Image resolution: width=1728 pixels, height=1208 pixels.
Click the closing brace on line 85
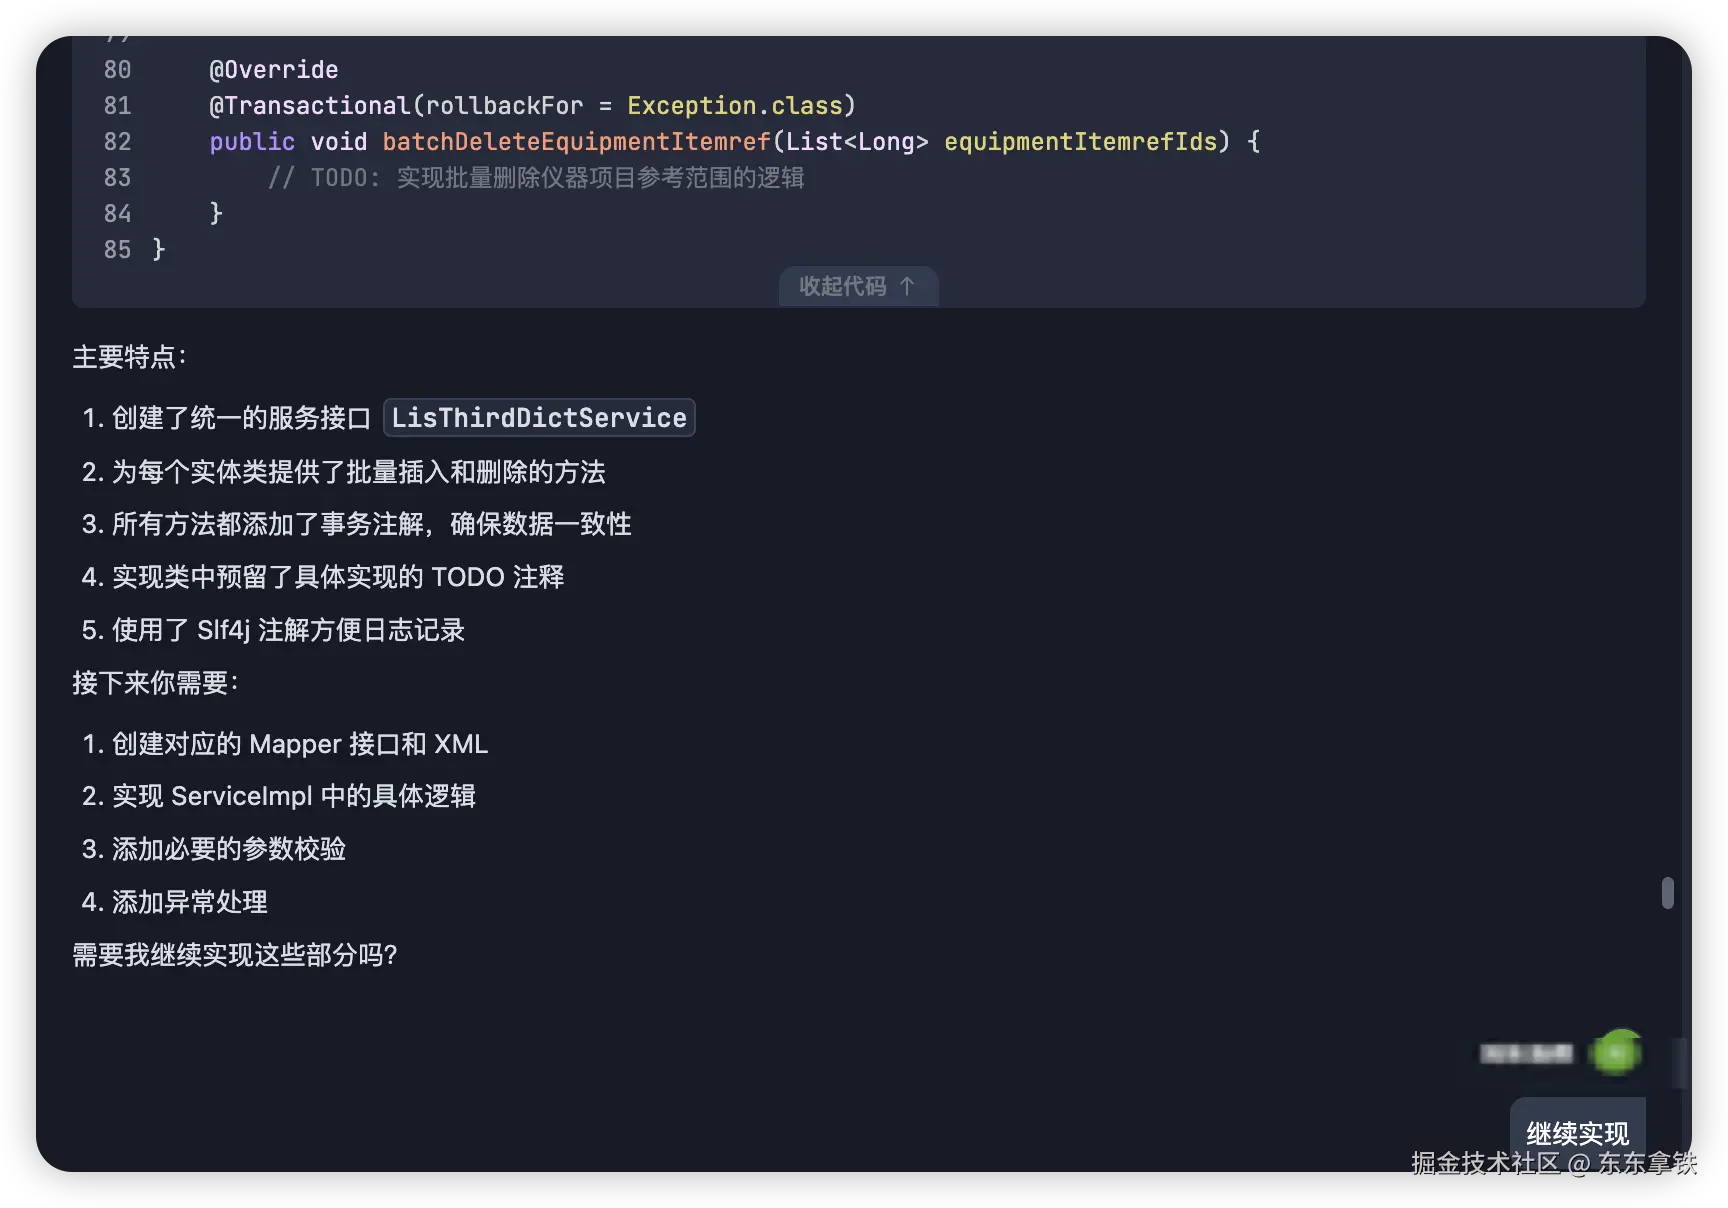(158, 249)
